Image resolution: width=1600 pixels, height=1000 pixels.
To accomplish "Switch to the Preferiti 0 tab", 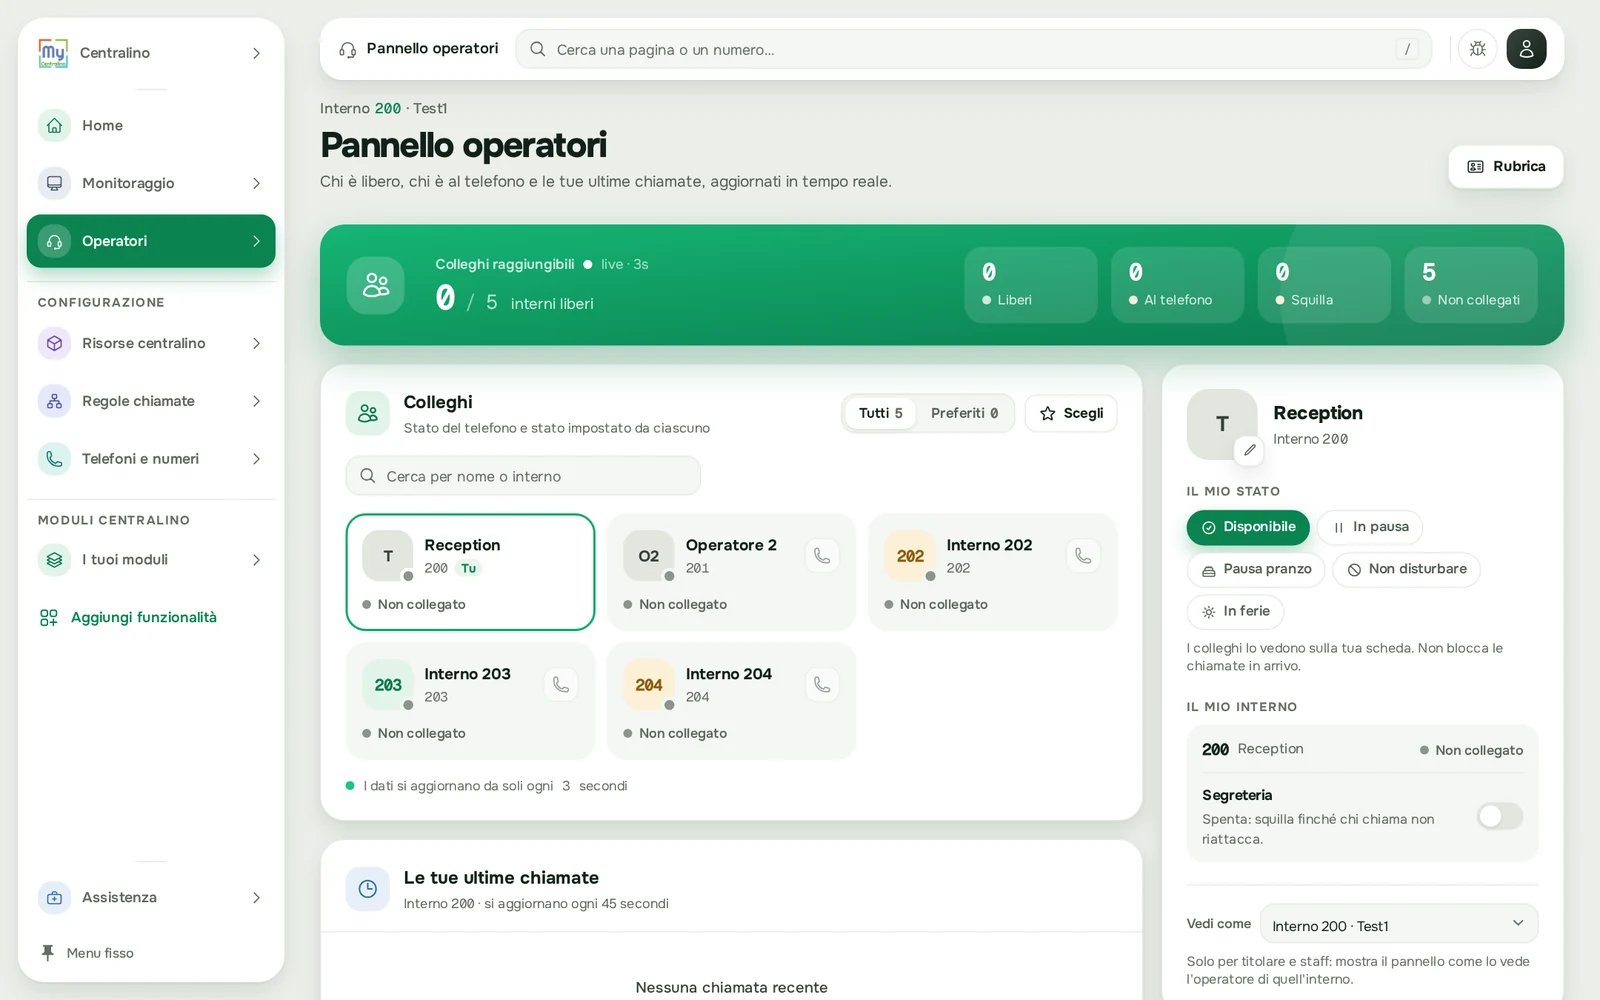I will (x=964, y=413).
